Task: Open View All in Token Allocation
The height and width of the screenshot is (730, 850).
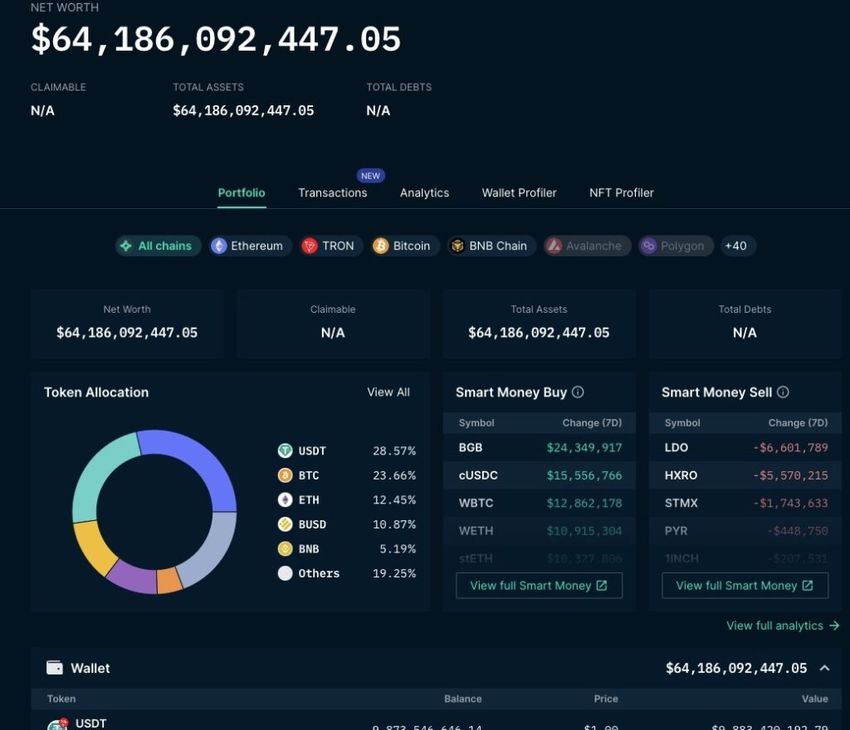Action: pos(388,392)
